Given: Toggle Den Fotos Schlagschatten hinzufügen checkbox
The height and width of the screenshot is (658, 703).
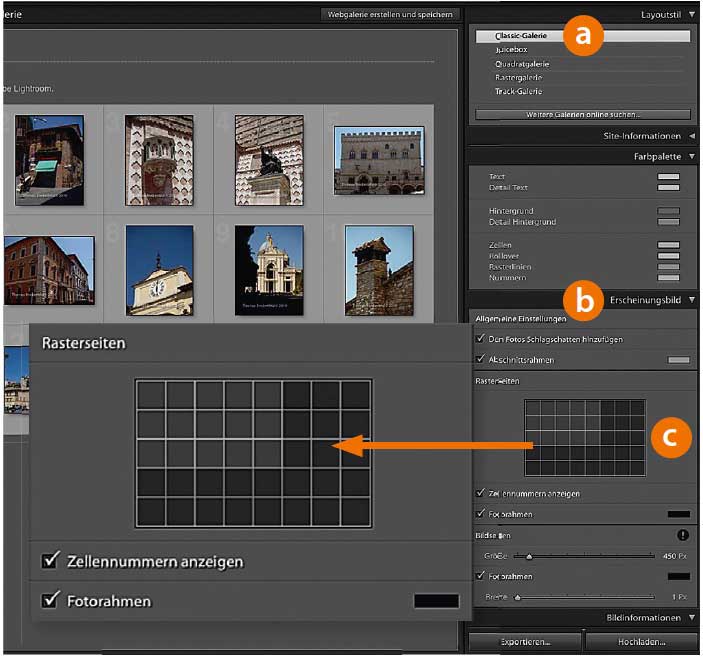Looking at the screenshot, I should coord(481,340).
